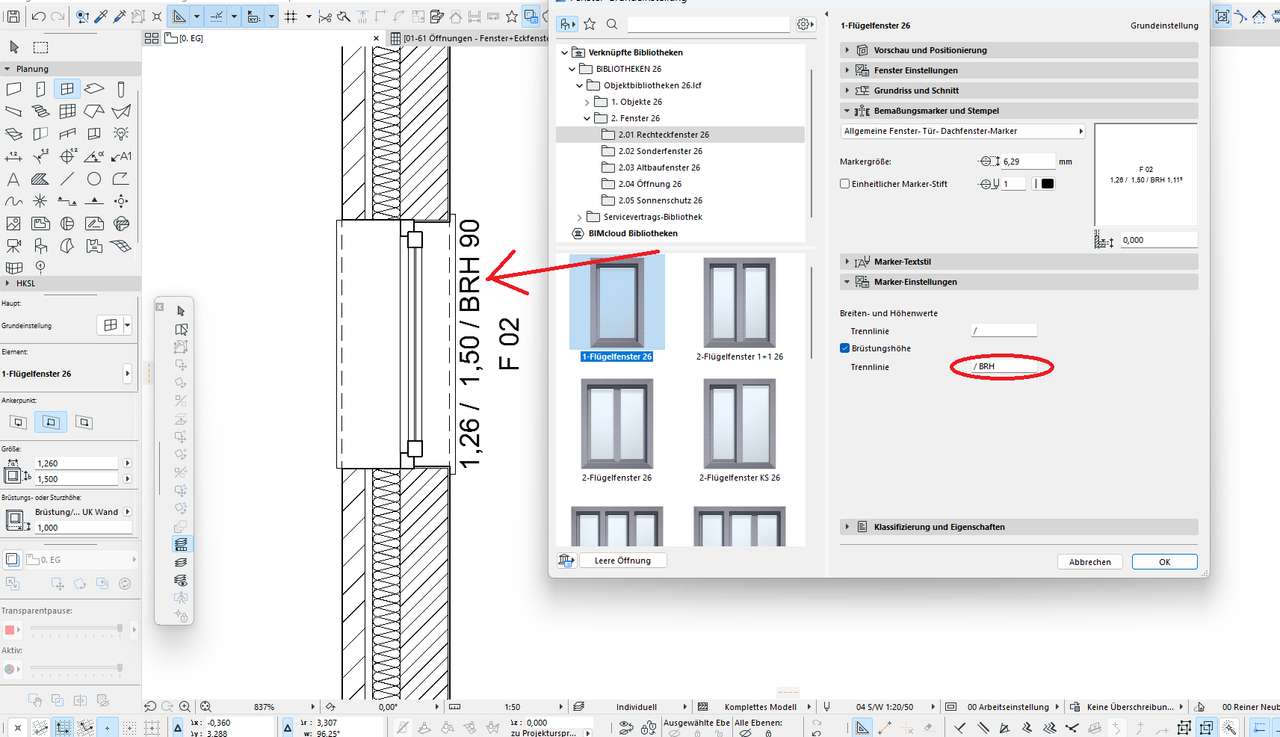Click the Markergröße field showing 6,29
The height and width of the screenshot is (737, 1280).
(x=1027, y=161)
